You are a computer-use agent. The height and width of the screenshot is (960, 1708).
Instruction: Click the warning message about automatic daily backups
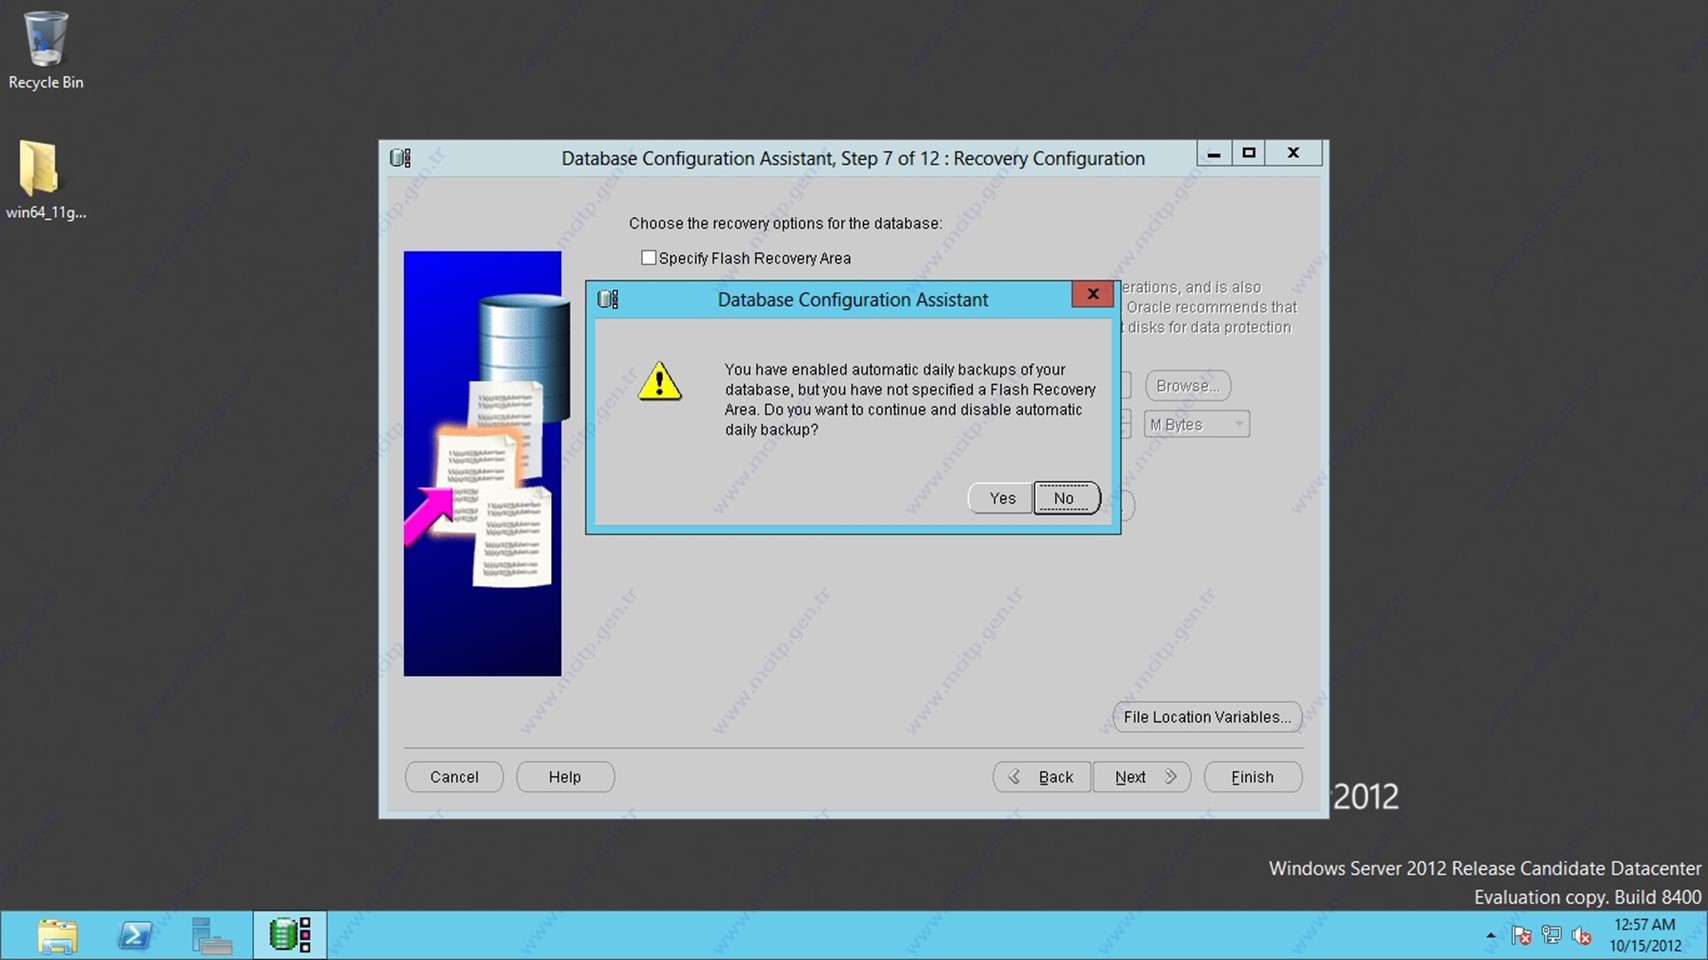(x=910, y=399)
